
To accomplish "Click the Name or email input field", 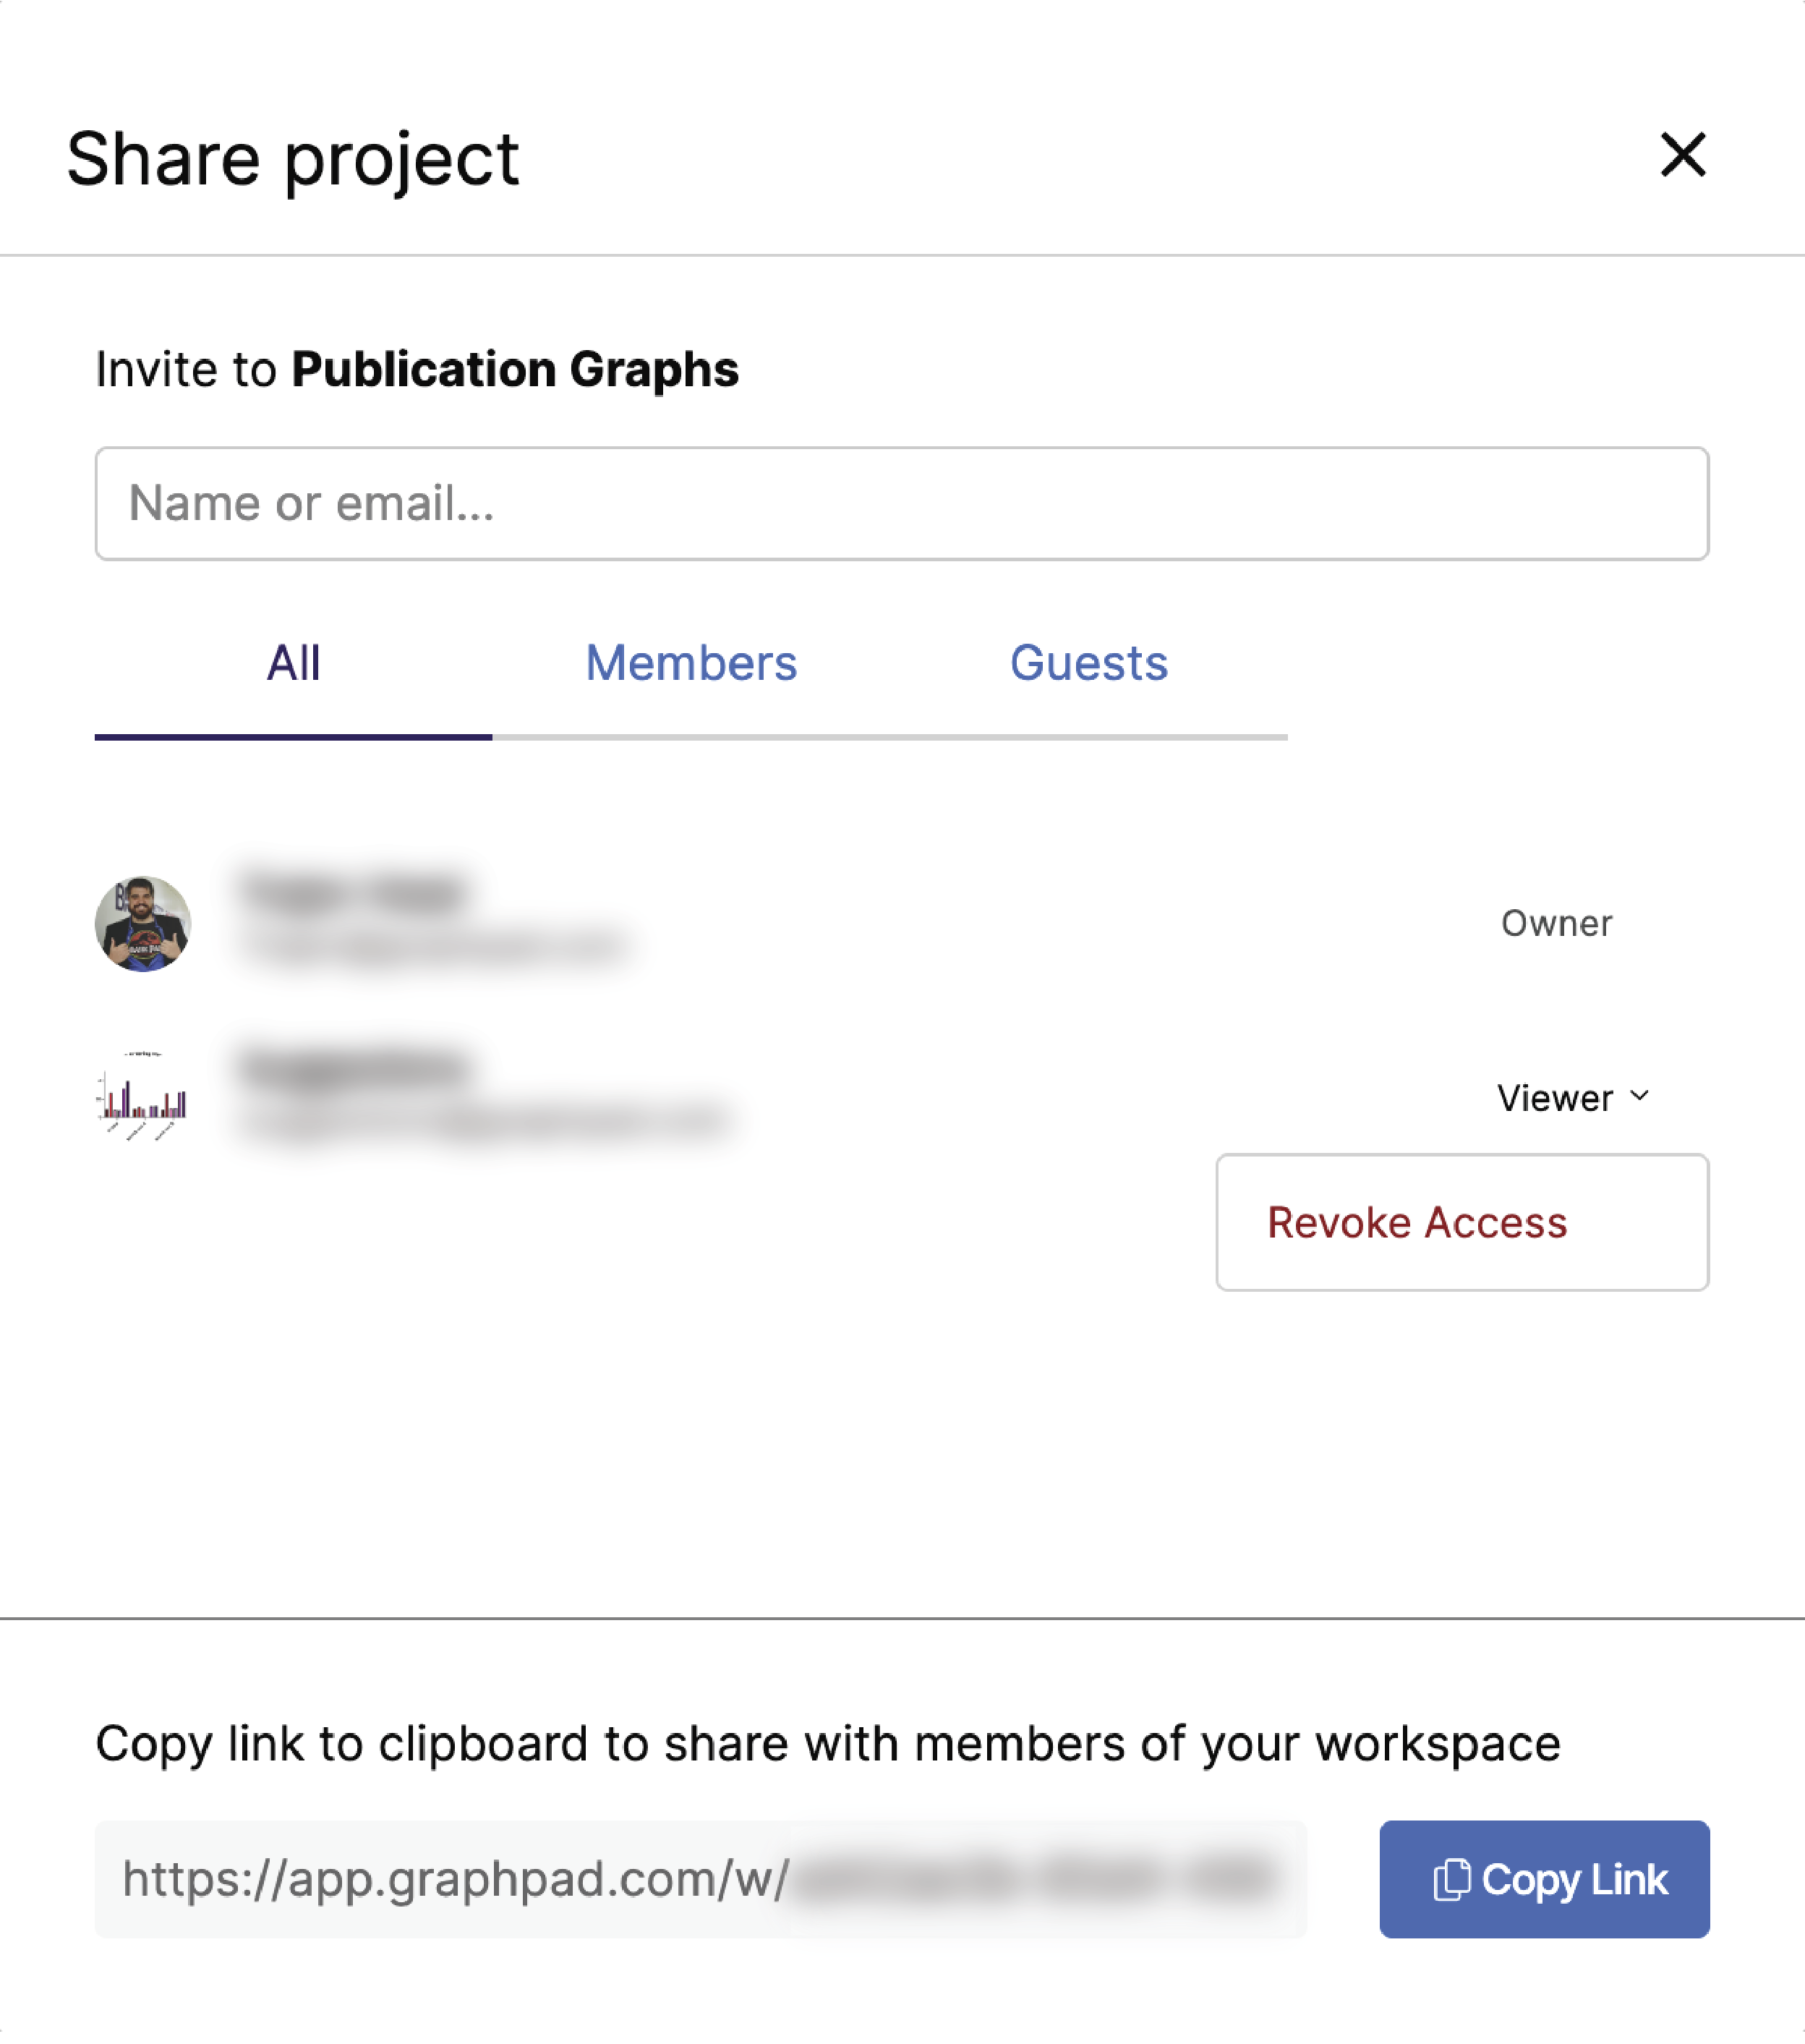I will [x=901, y=503].
